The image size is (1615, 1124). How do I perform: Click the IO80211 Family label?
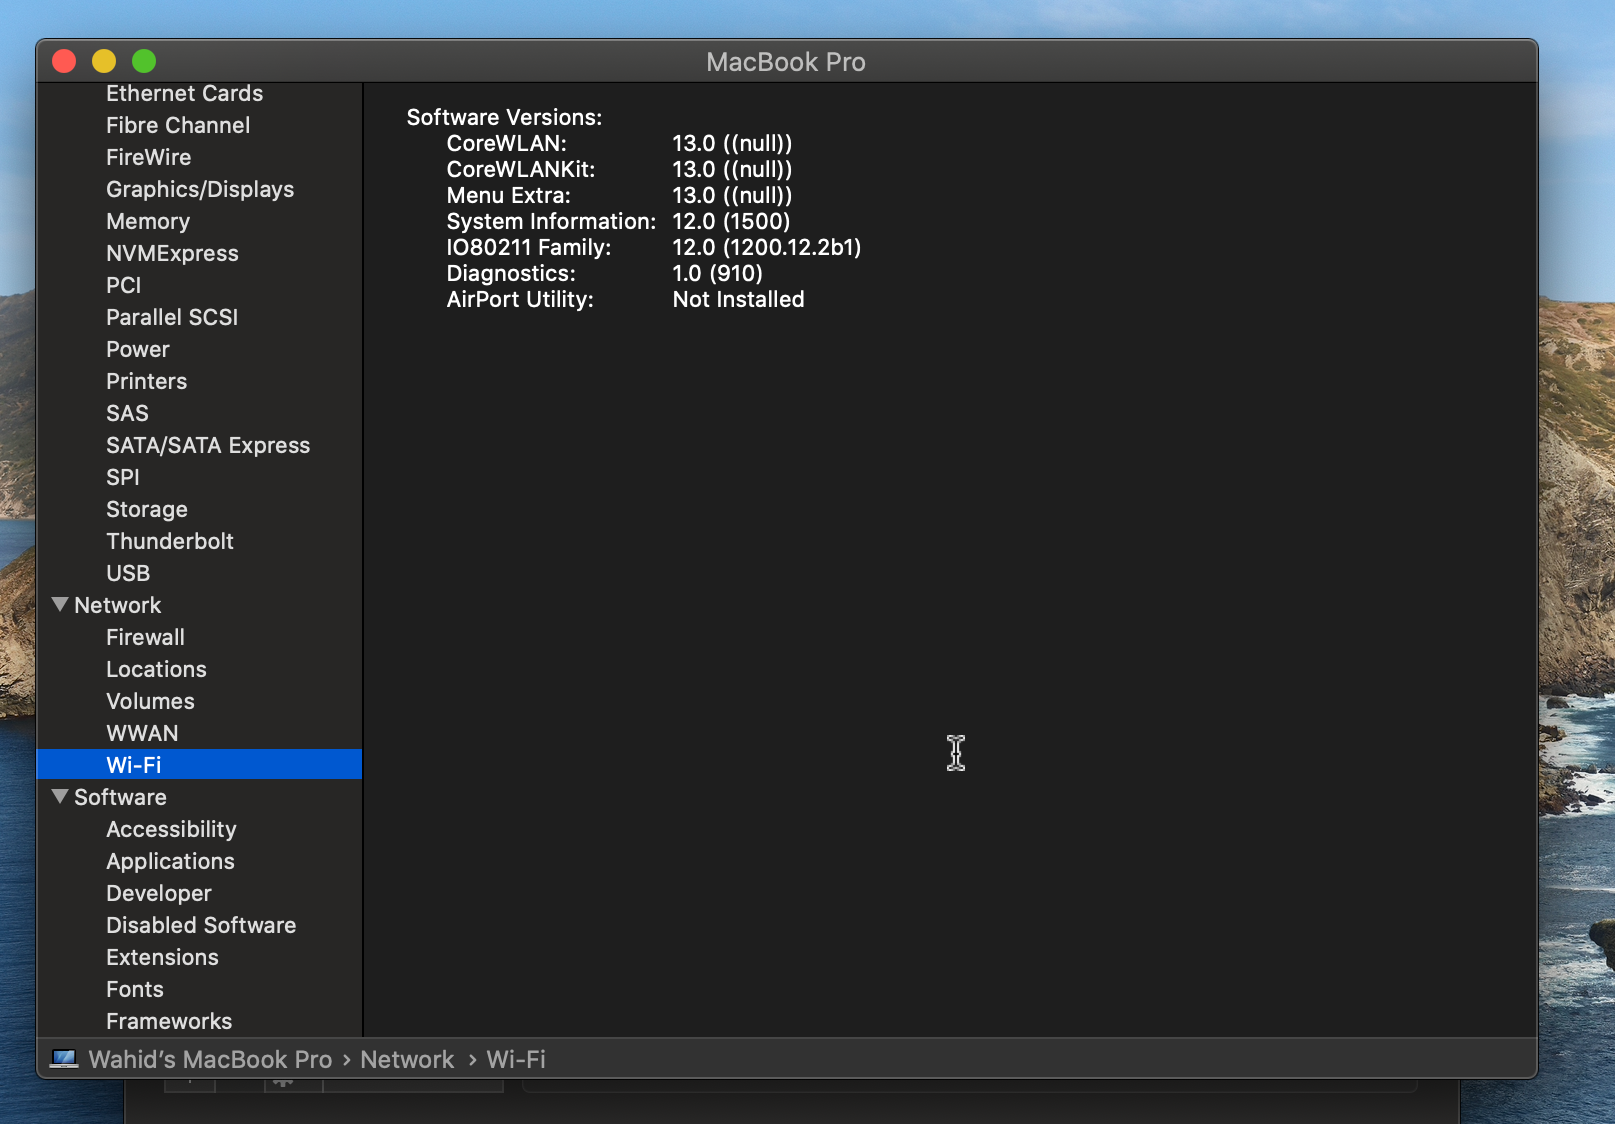pos(529,247)
